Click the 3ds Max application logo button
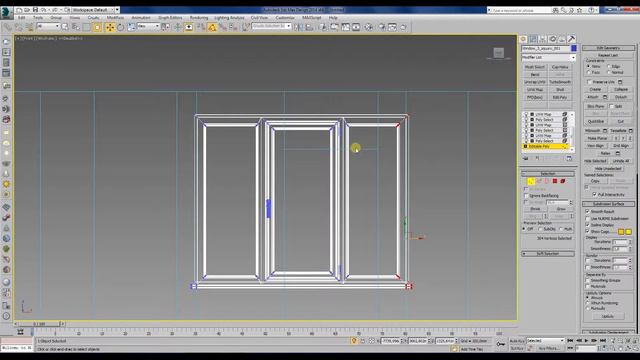 [x=7, y=13]
